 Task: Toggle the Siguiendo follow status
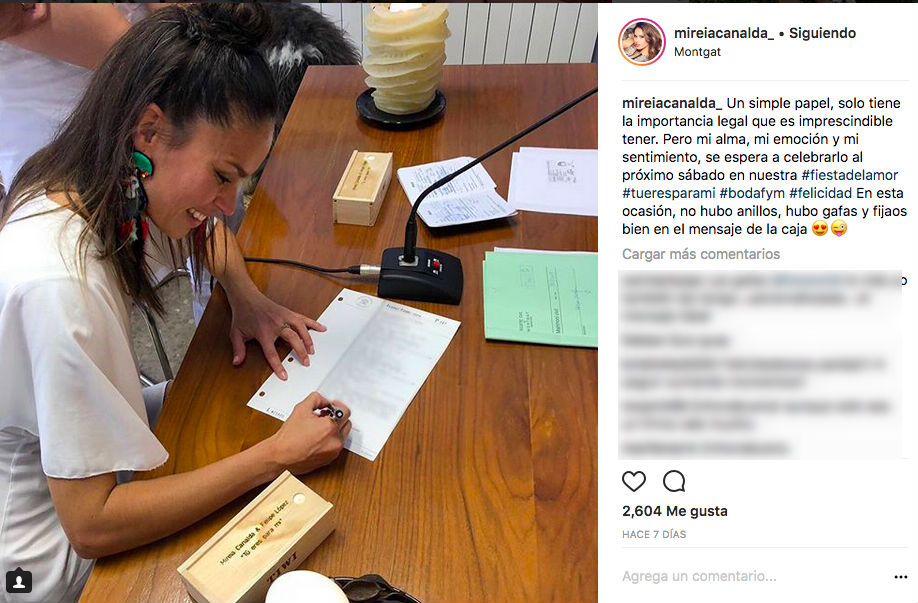pos(822,33)
